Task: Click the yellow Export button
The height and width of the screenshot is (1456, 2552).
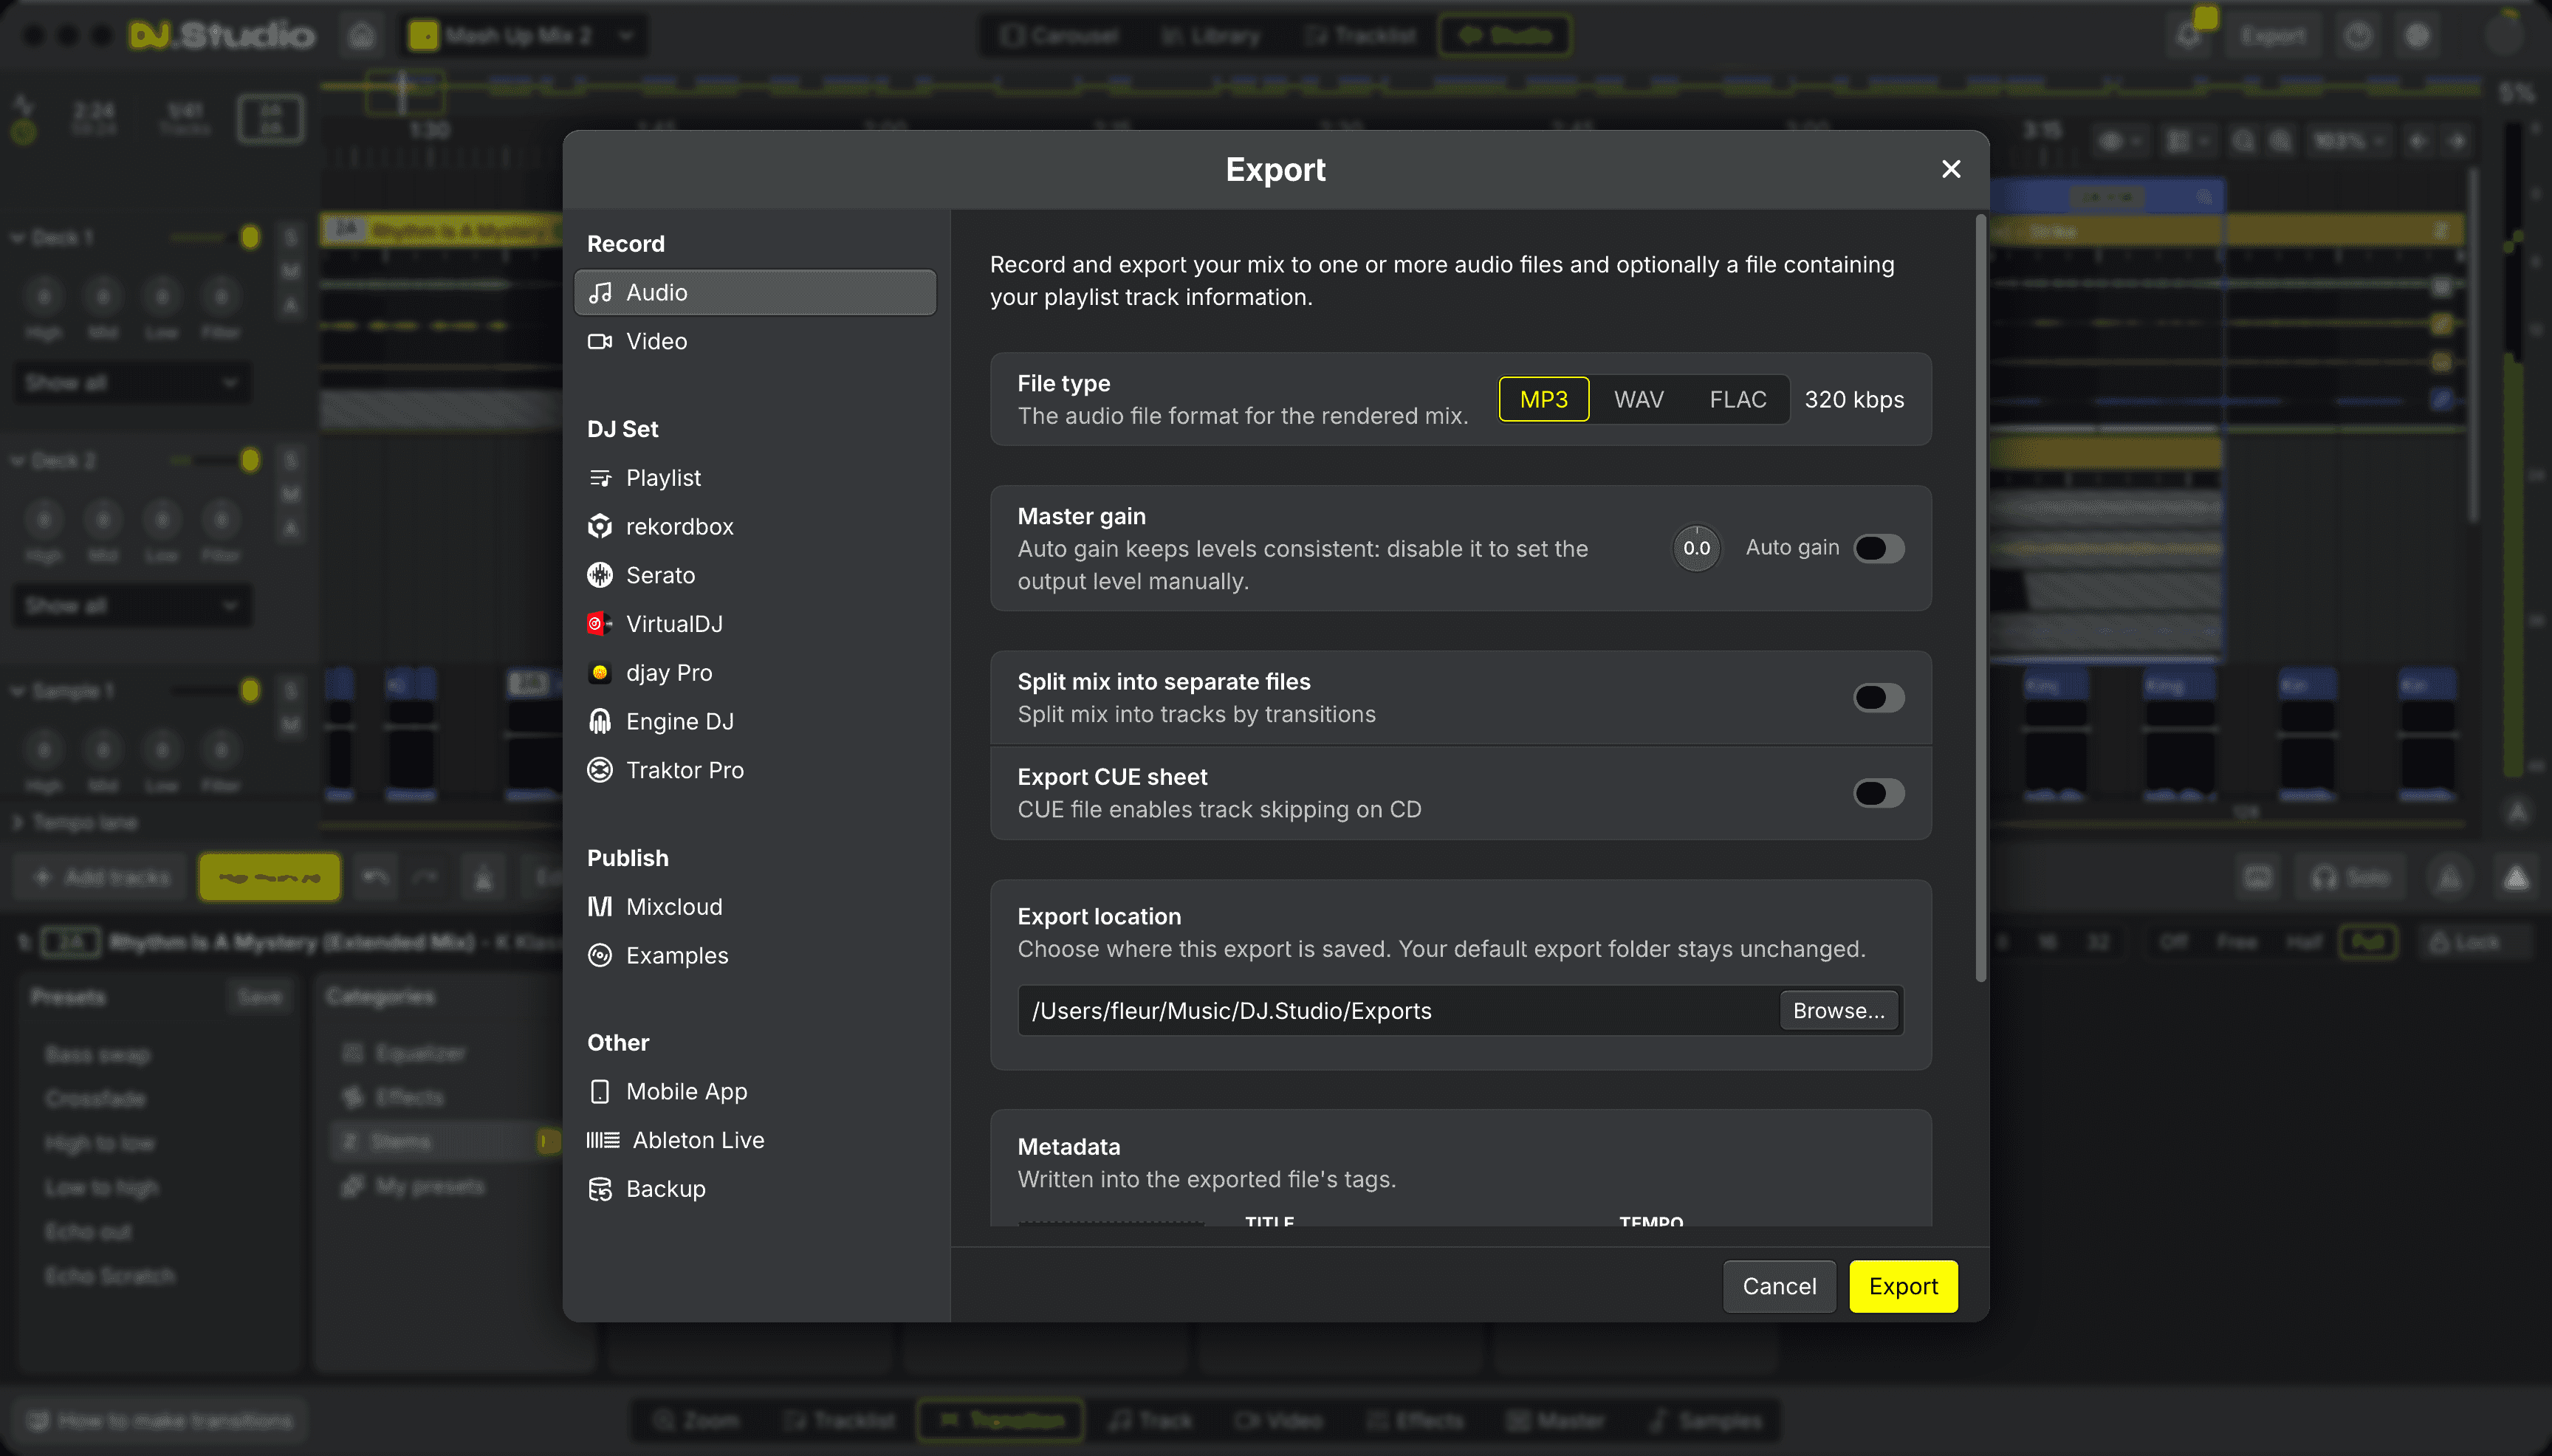Action: [x=1903, y=1286]
